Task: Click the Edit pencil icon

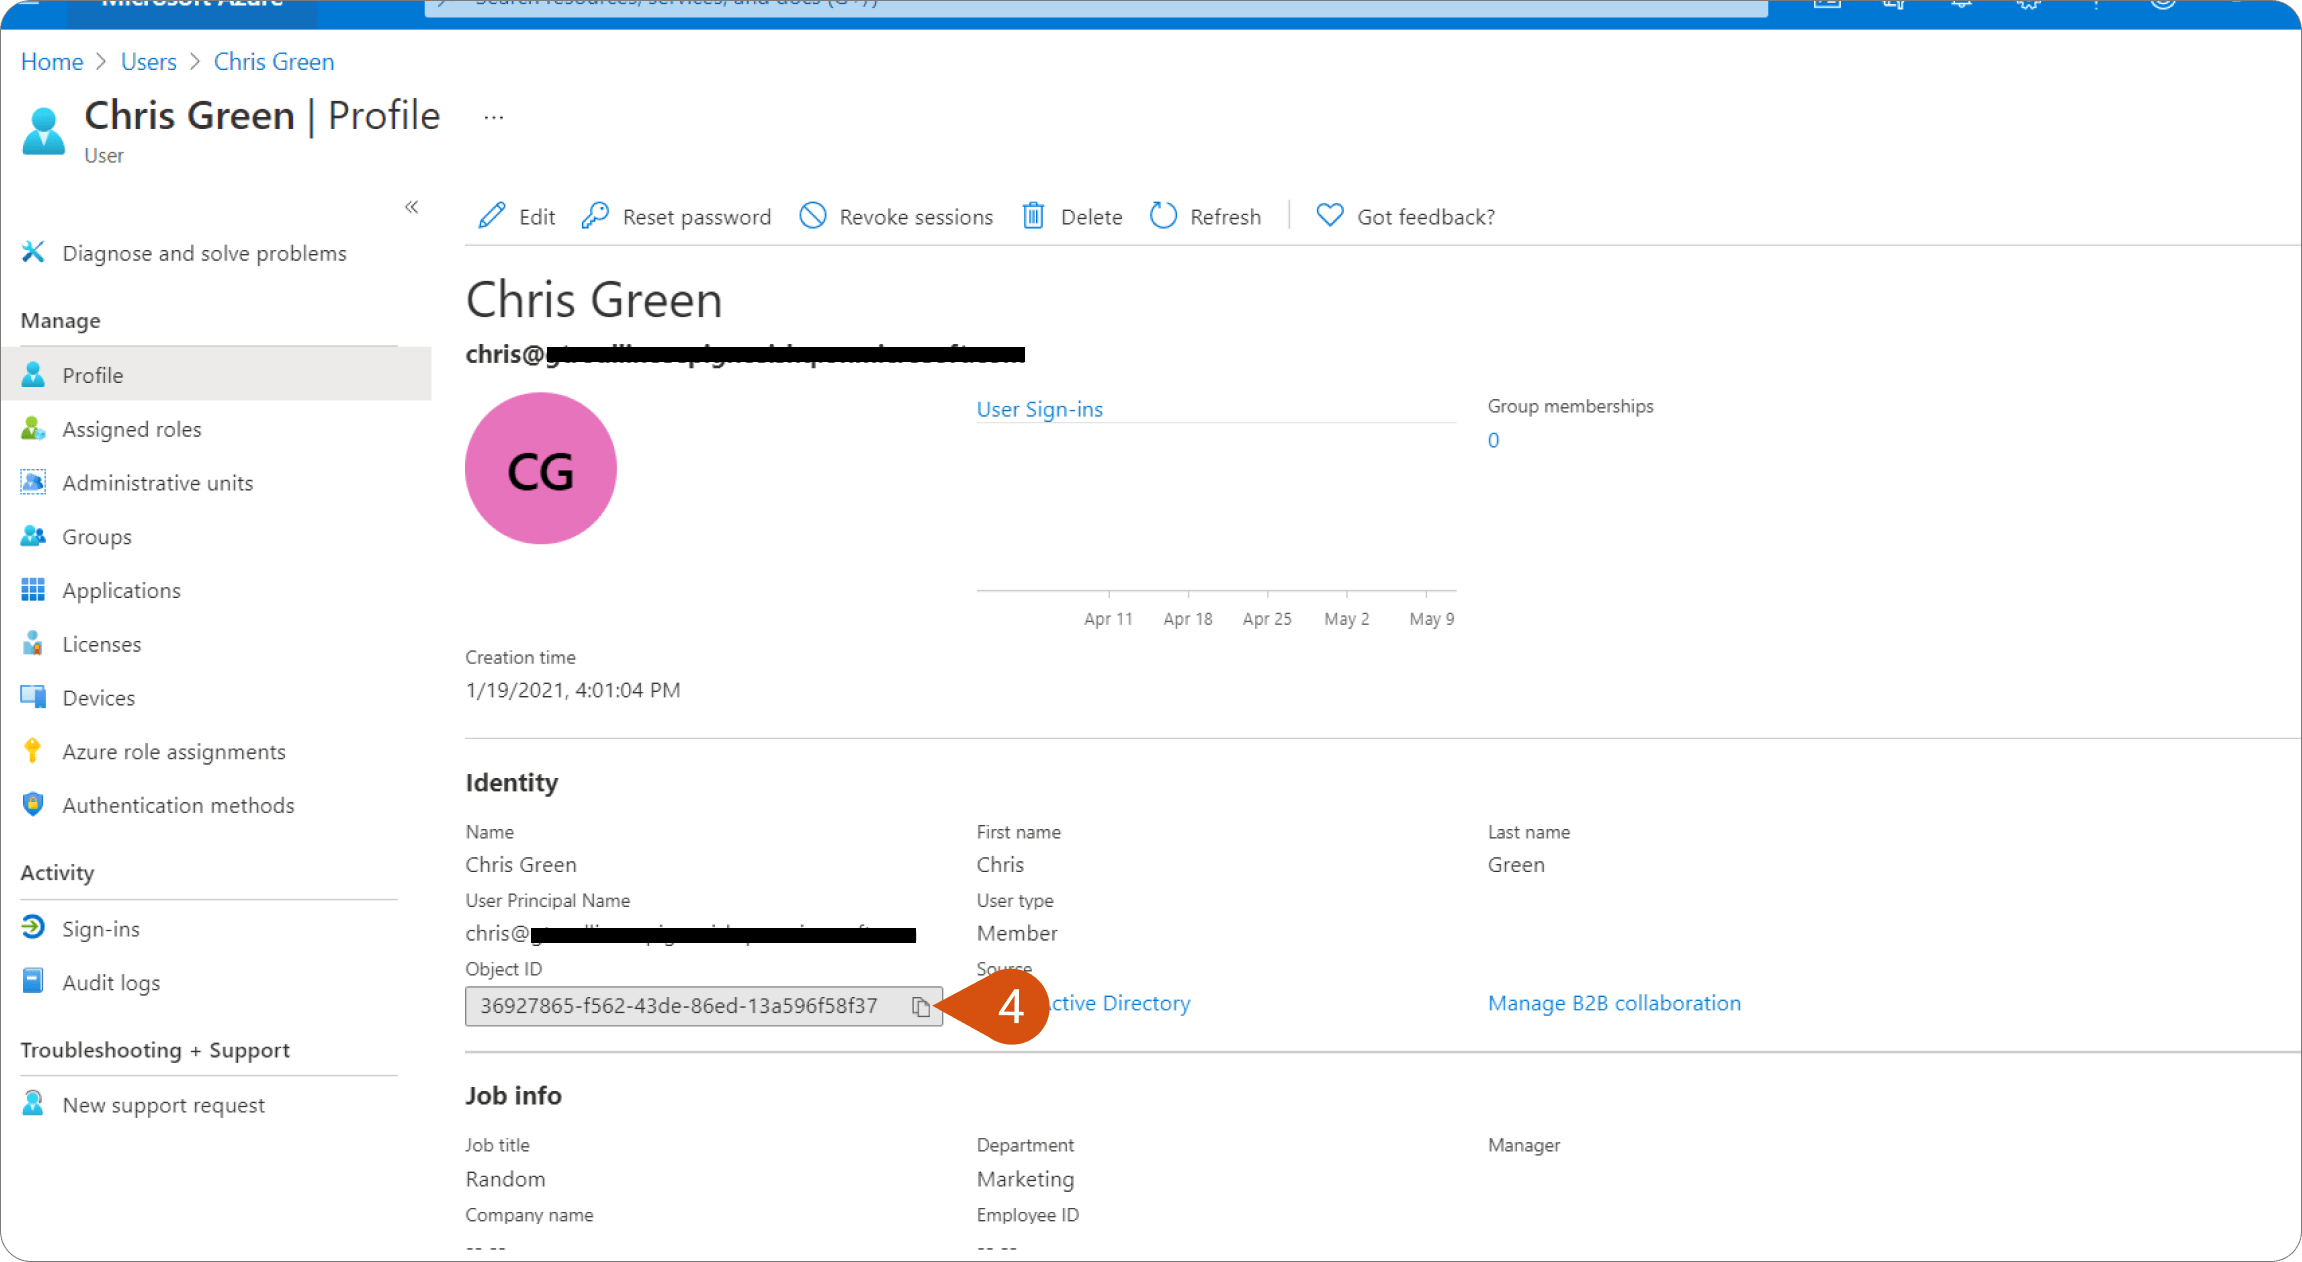Action: pos(490,216)
